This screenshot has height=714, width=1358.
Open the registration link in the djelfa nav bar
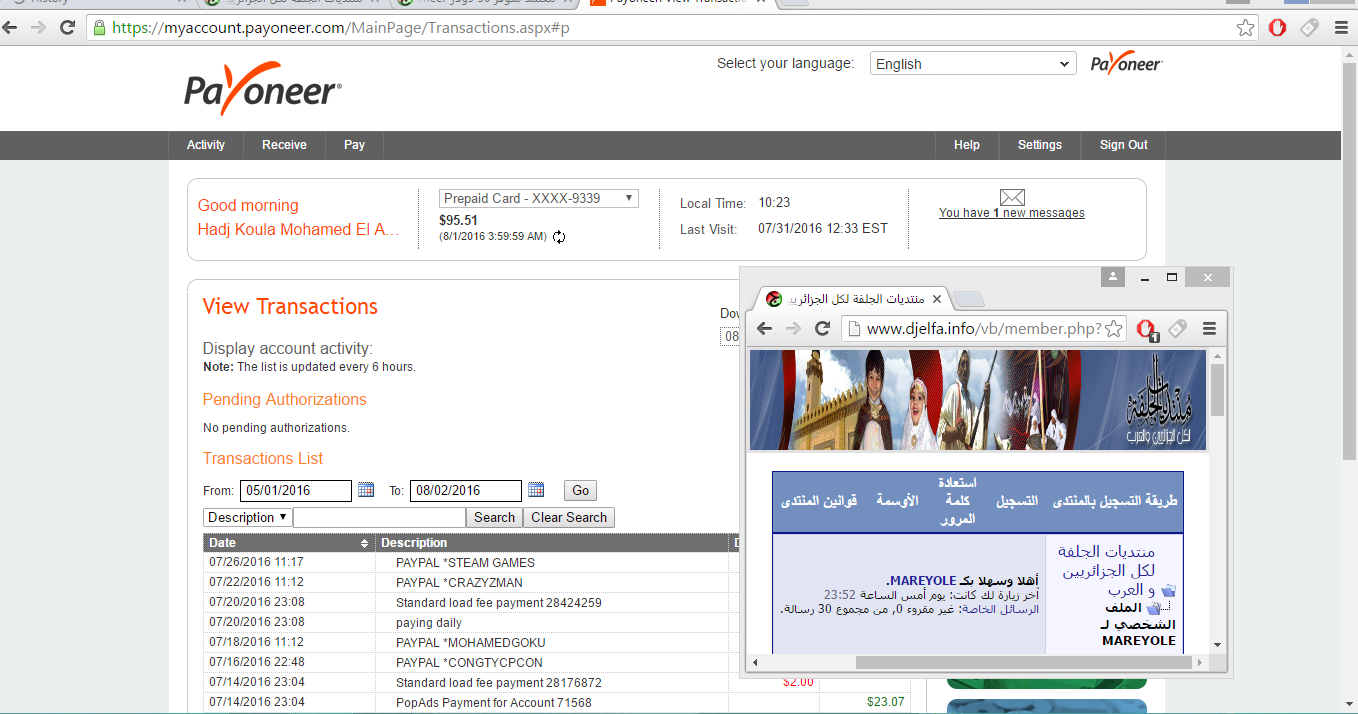(1016, 500)
